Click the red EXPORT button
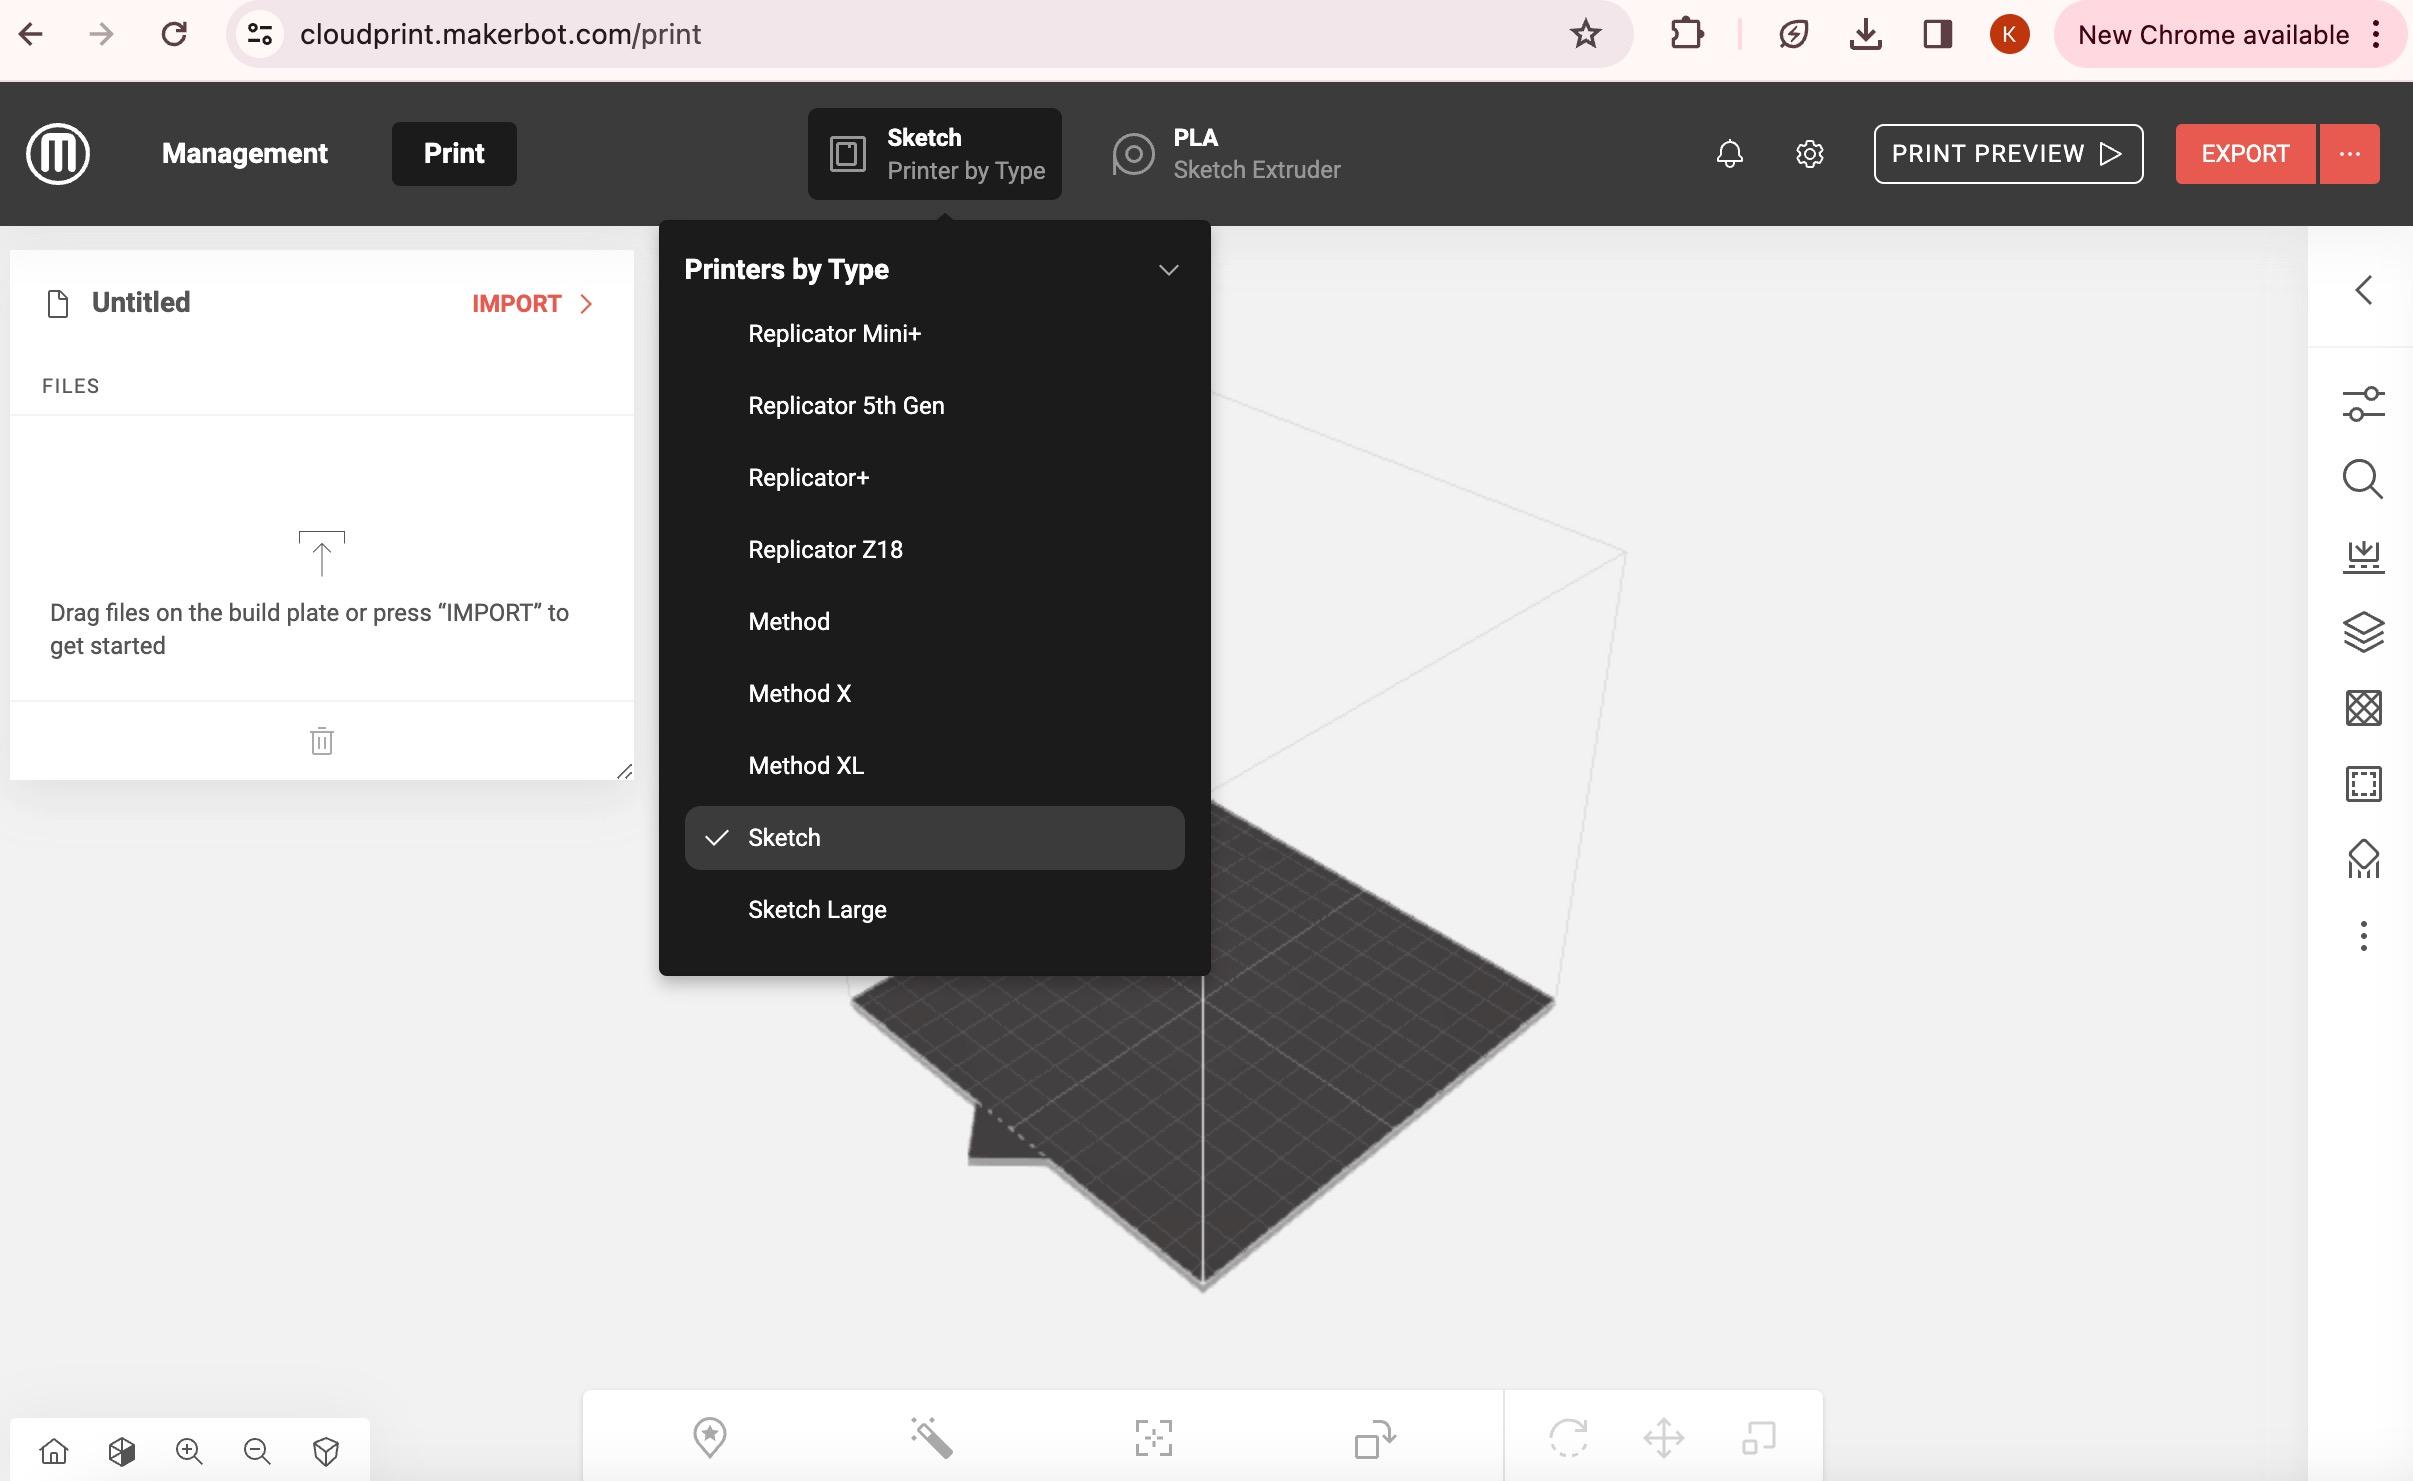Image resolution: width=2413 pixels, height=1481 pixels. 2245,154
